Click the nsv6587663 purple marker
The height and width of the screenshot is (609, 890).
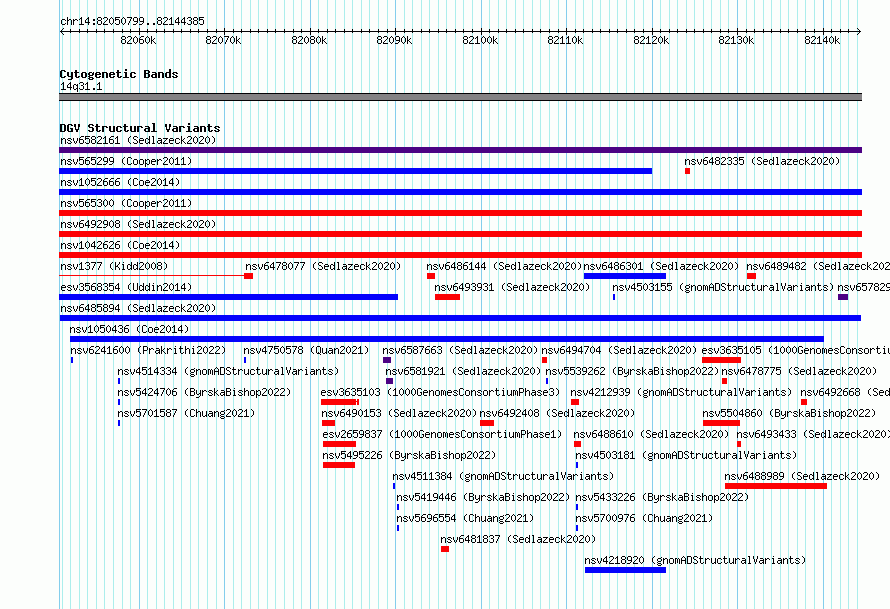point(387,360)
